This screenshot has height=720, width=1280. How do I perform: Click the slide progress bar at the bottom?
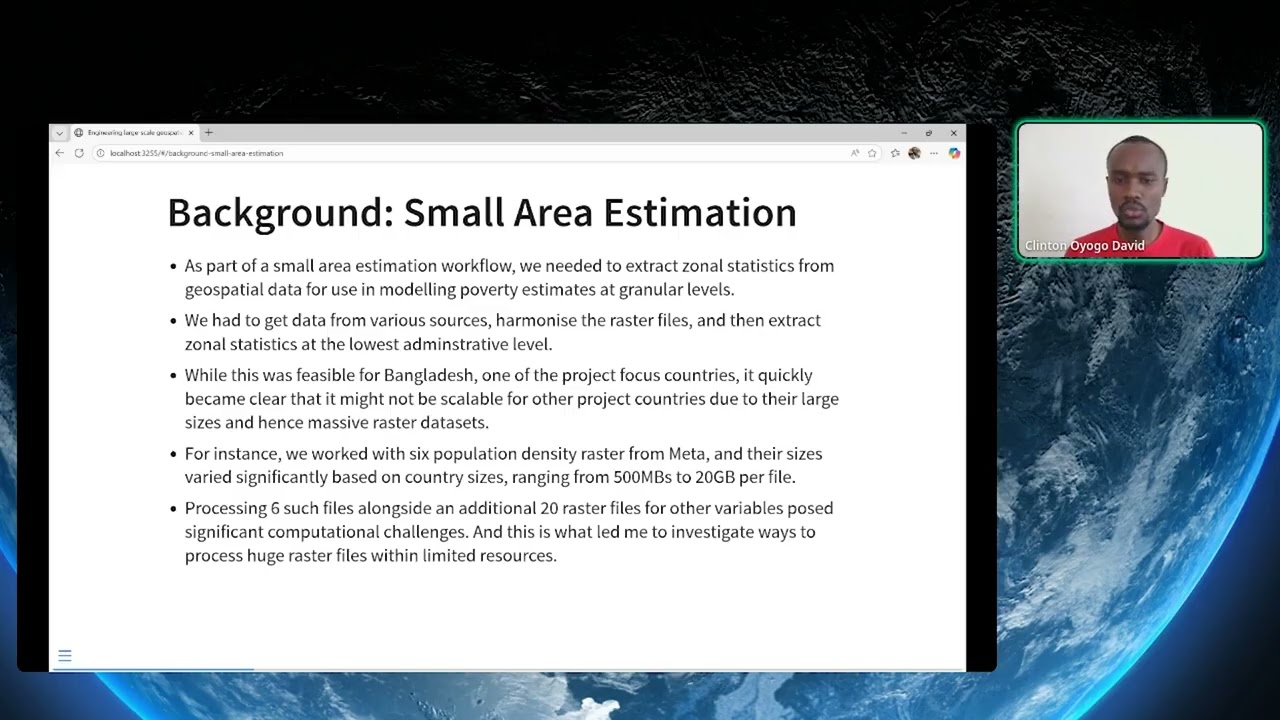[x=508, y=669]
